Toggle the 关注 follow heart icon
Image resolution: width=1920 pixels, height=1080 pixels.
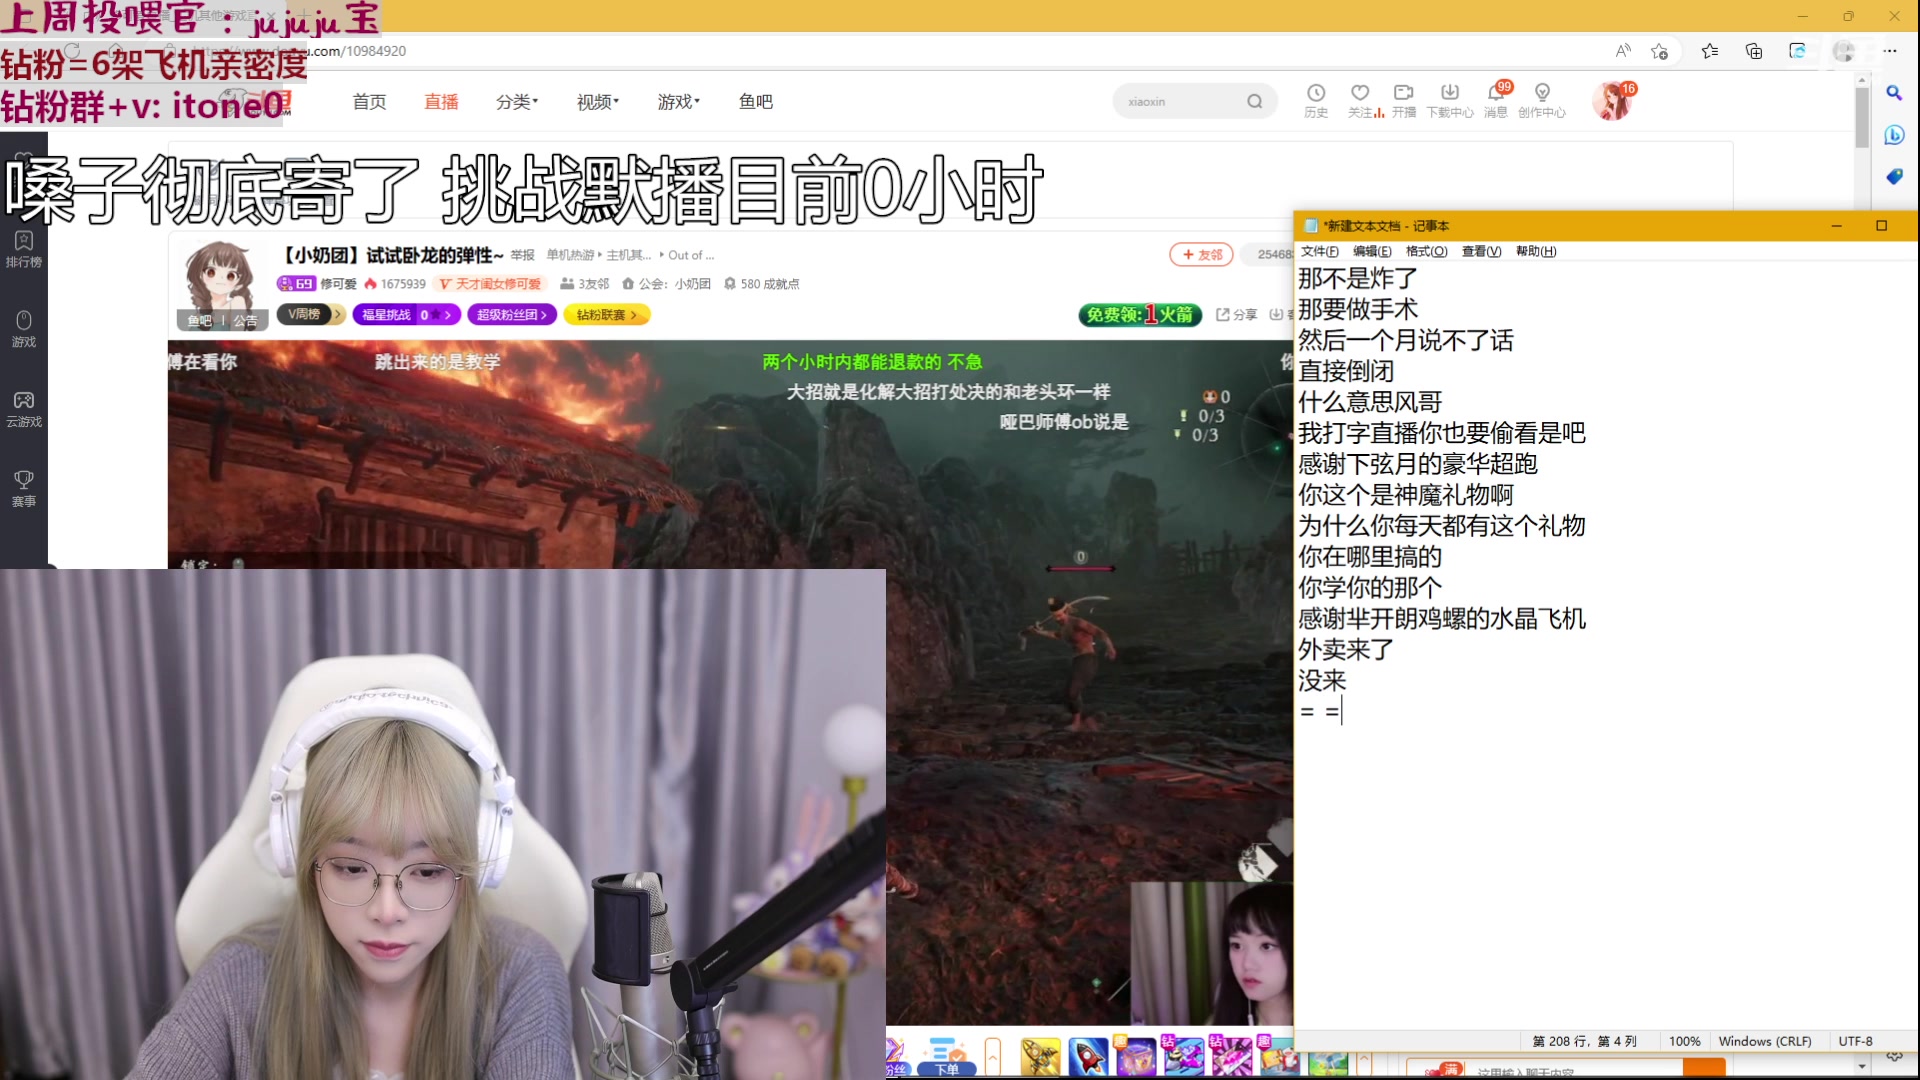[1361, 99]
